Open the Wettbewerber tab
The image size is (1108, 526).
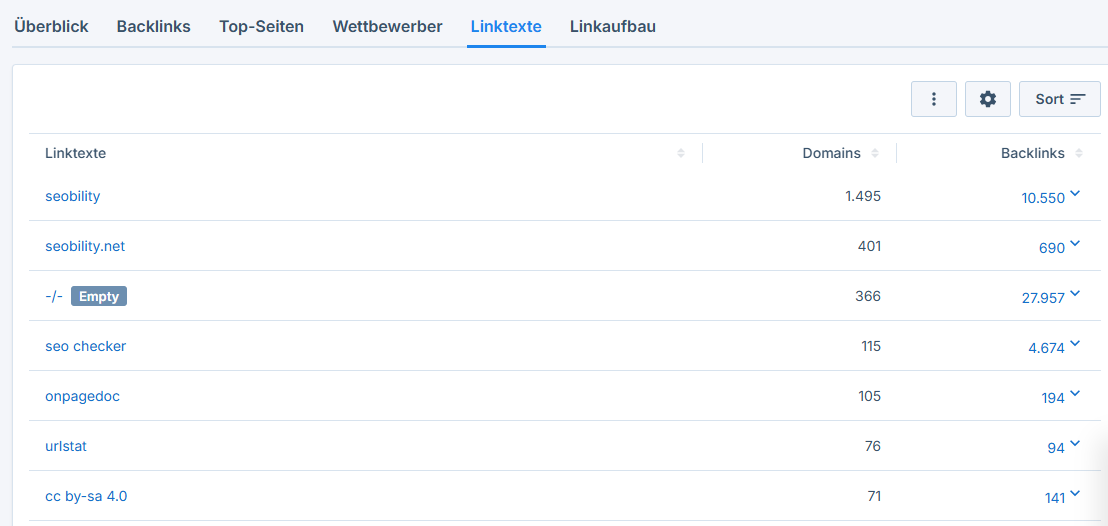pyautogui.click(x=387, y=27)
